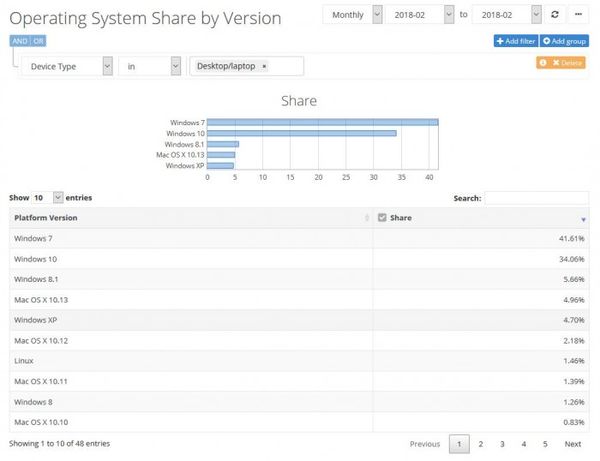This screenshot has width=600, height=461.
Task: Remove the Desktop/laptop filter tag
Action: point(264,66)
